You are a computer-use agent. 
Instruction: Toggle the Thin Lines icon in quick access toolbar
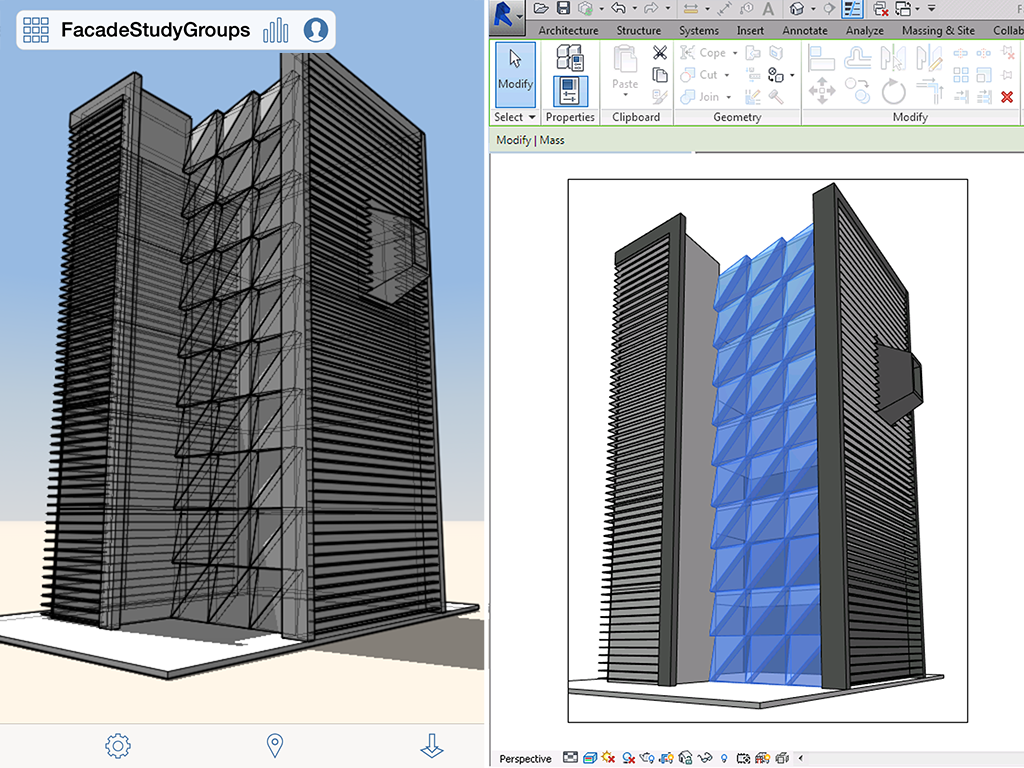pos(852,8)
